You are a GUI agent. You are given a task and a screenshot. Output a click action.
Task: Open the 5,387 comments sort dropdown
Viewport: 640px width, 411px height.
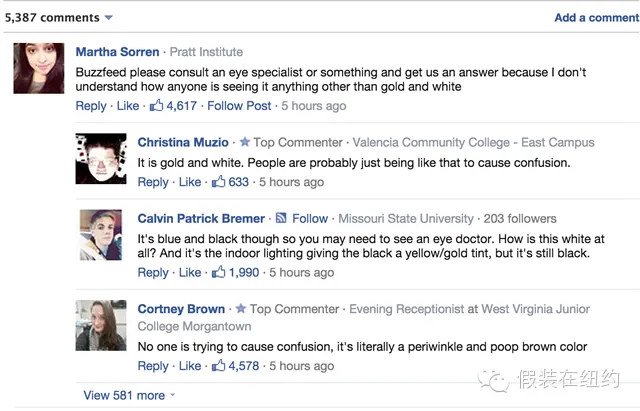pos(109,18)
